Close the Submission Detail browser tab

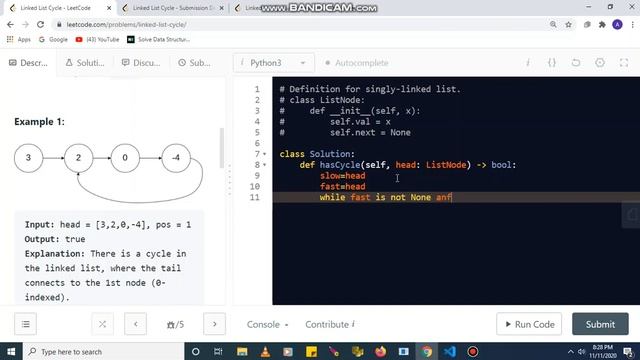tap(222, 8)
